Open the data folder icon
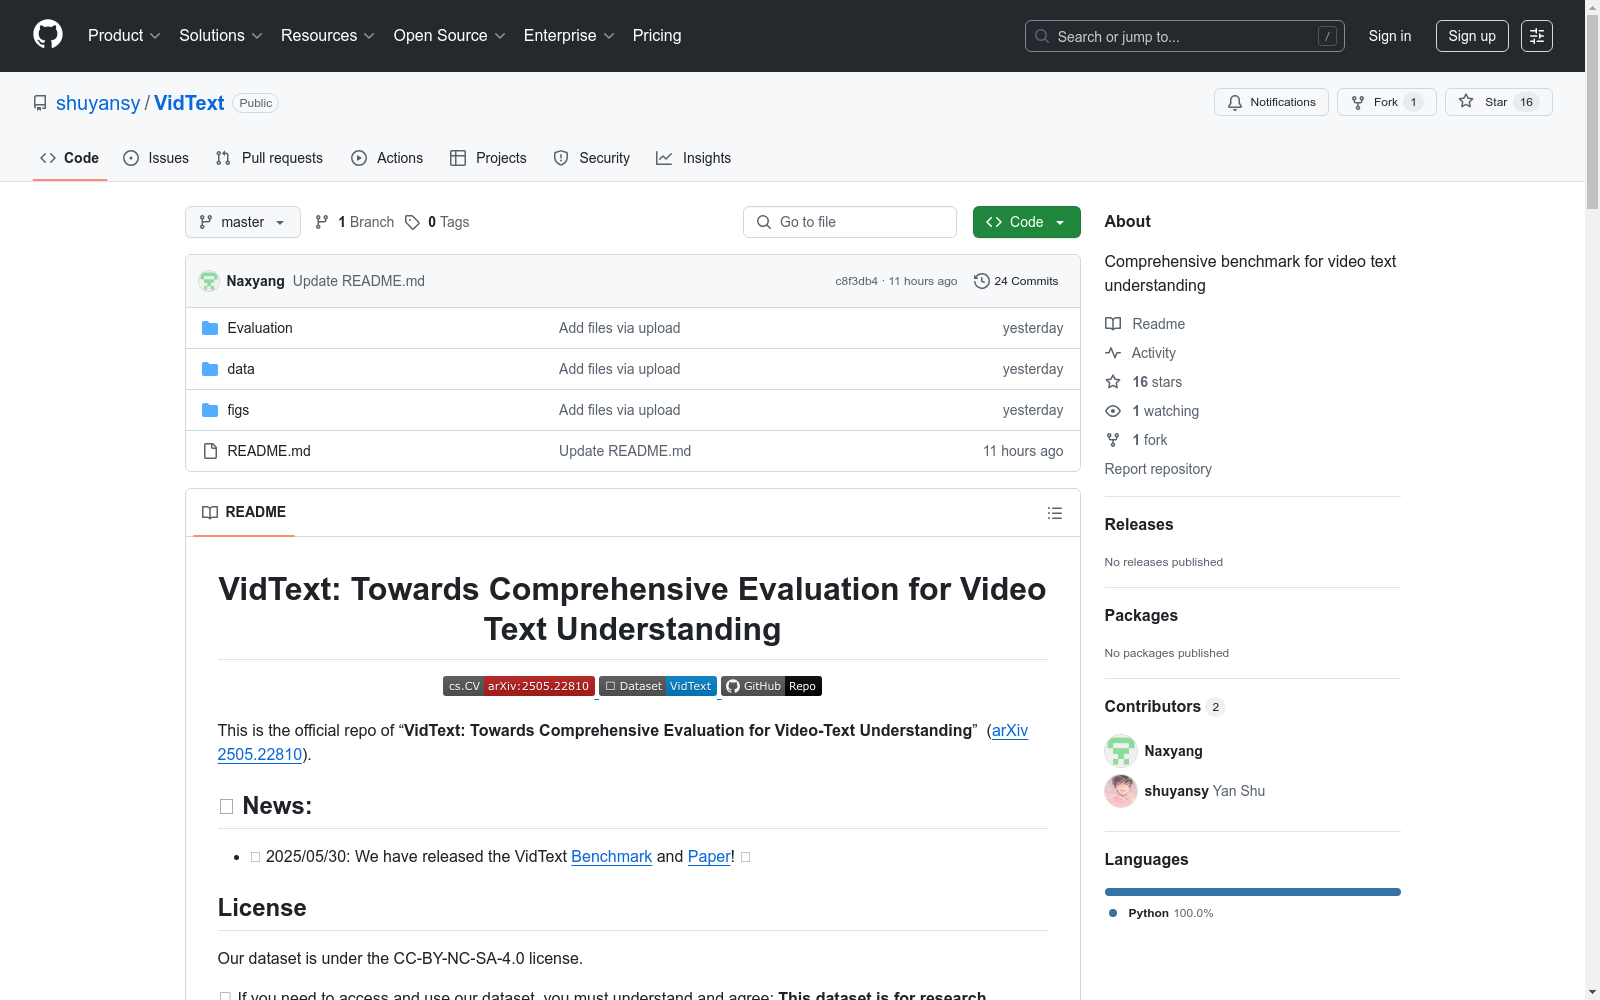The width and height of the screenshot is (1600, 1000). point(210,369)
